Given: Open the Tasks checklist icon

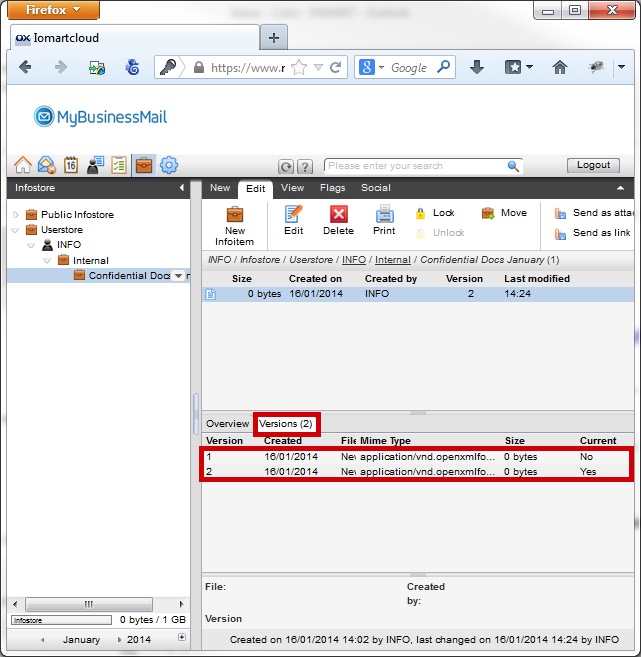Looking at the screenshot, I should [x=119, y=165].
